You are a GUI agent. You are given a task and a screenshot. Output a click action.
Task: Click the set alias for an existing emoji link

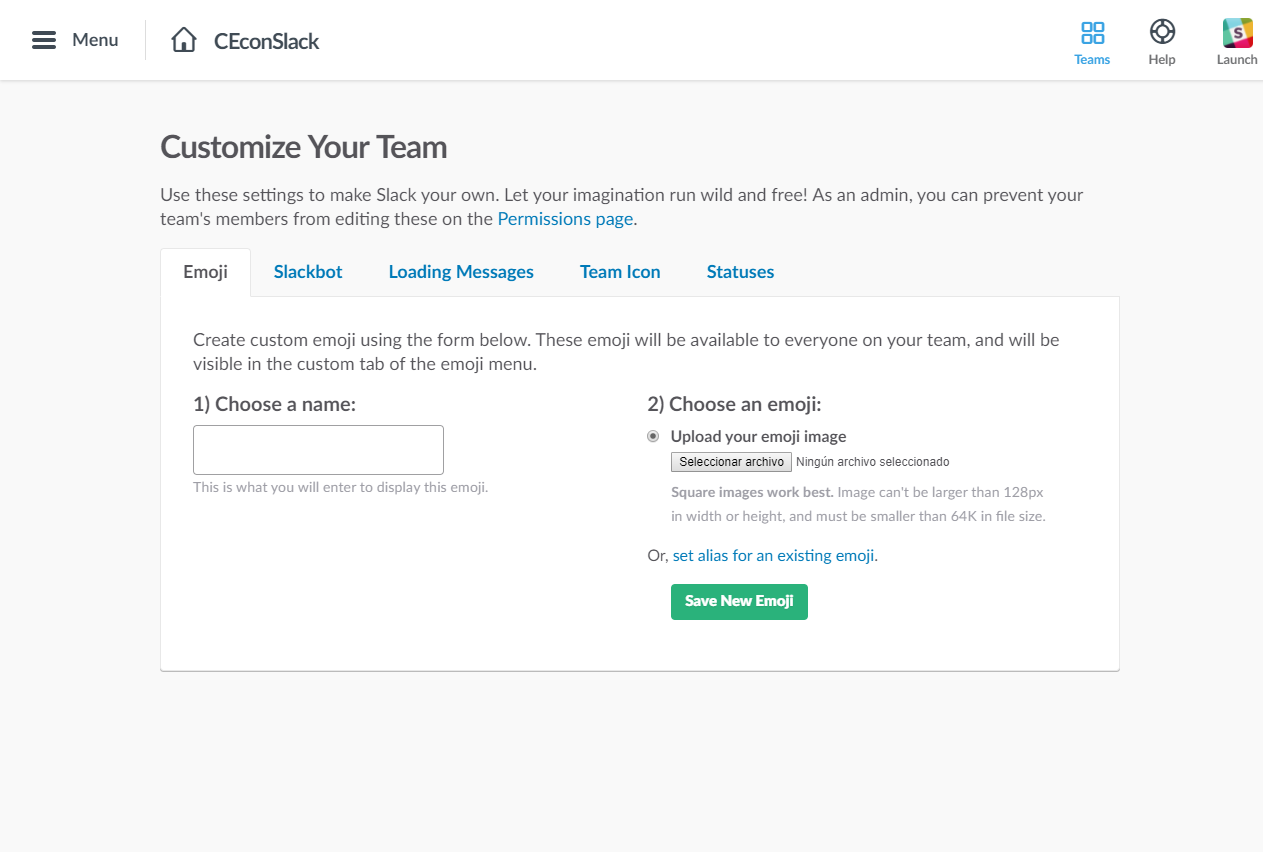775,555
